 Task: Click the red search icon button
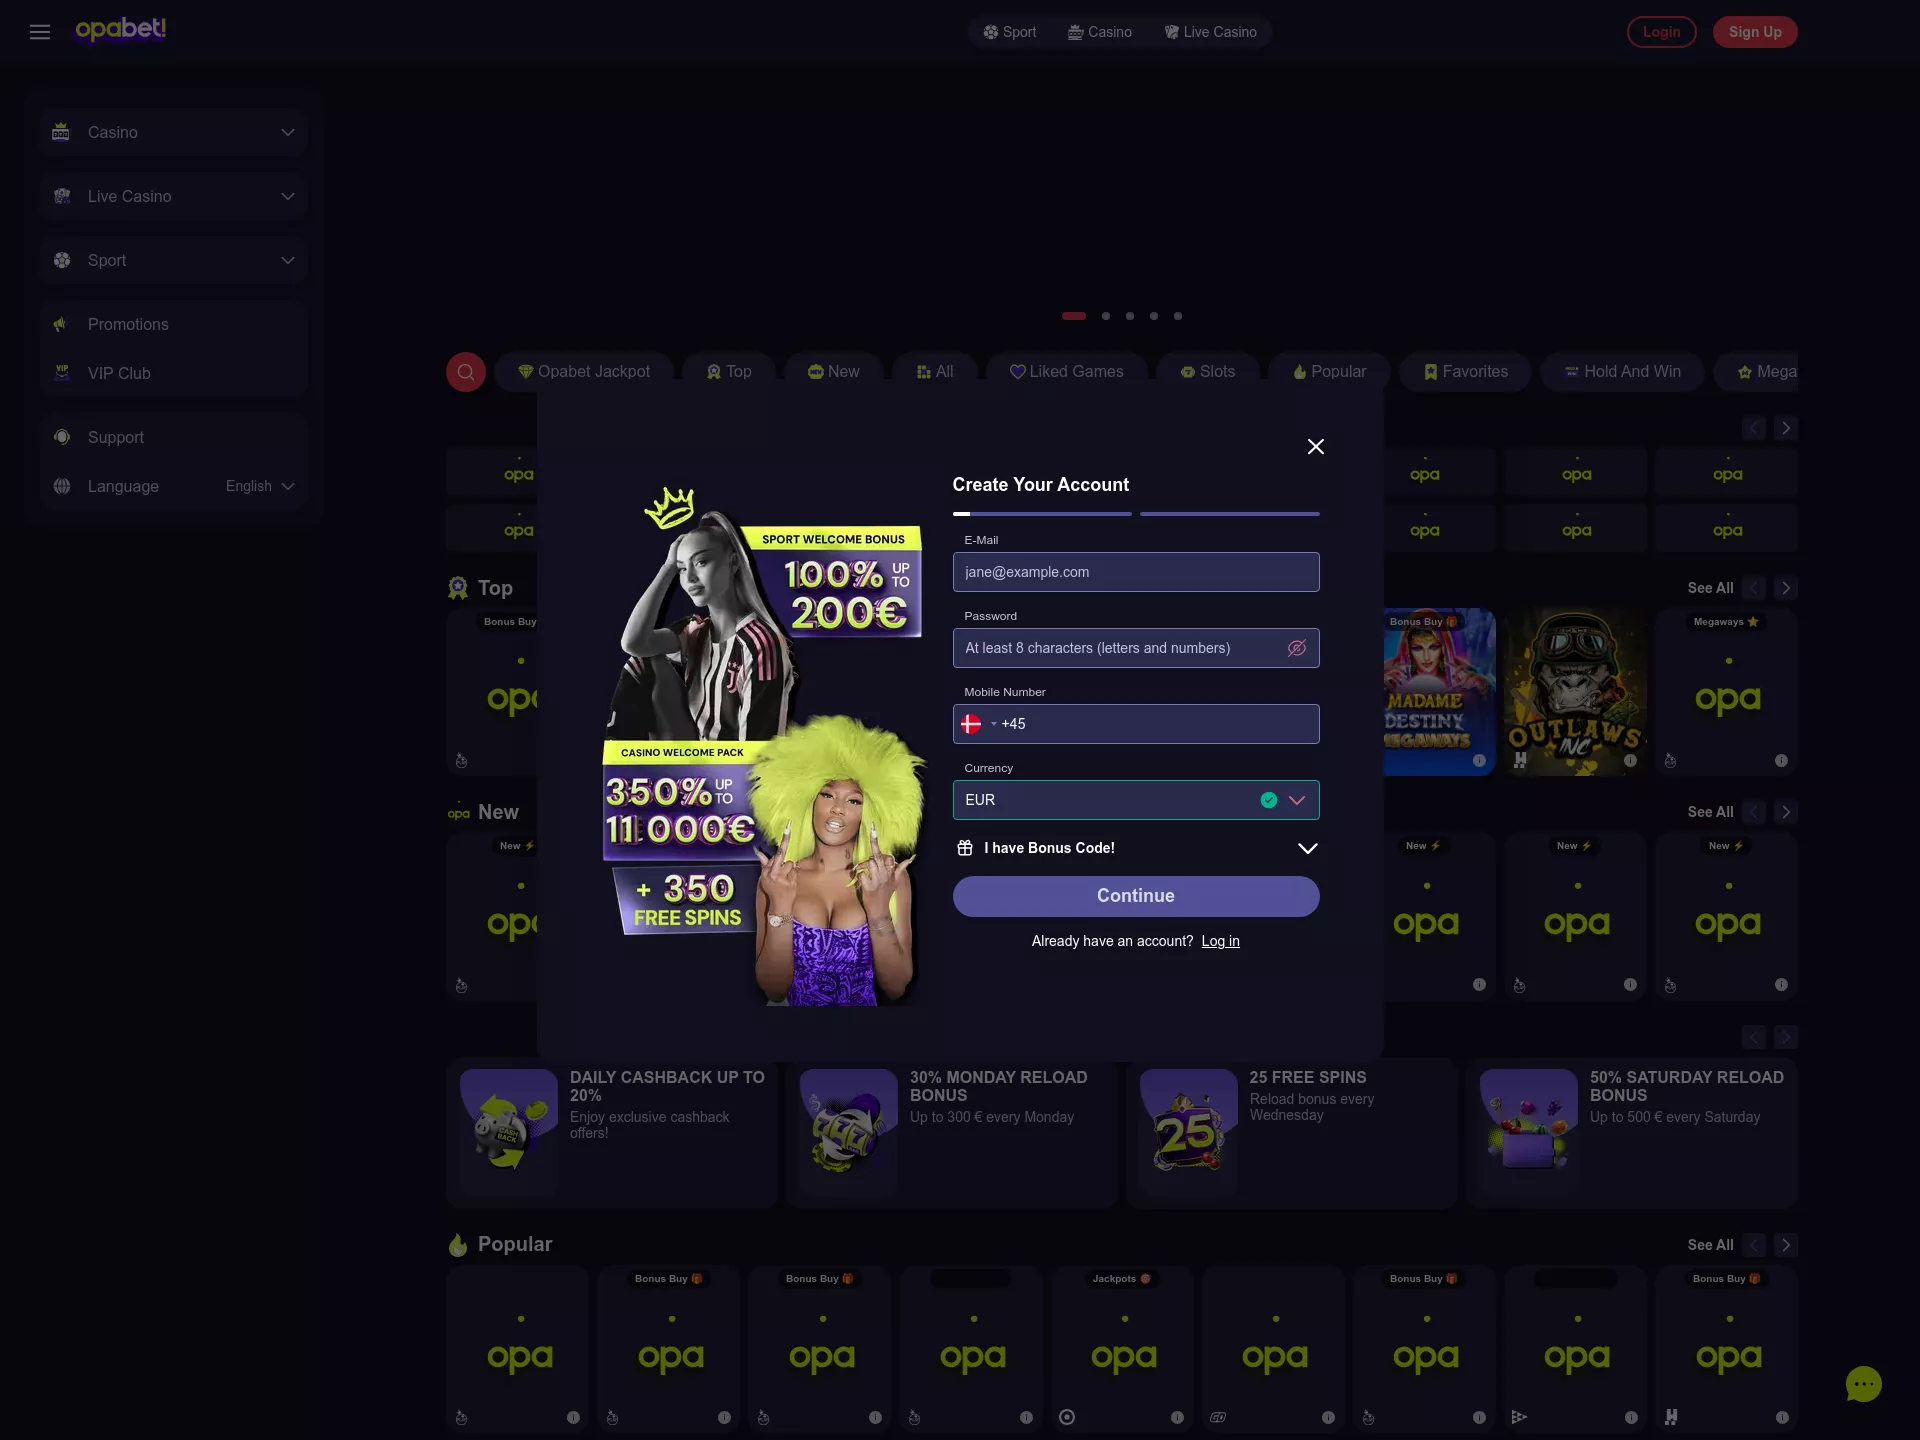(466, 372)
